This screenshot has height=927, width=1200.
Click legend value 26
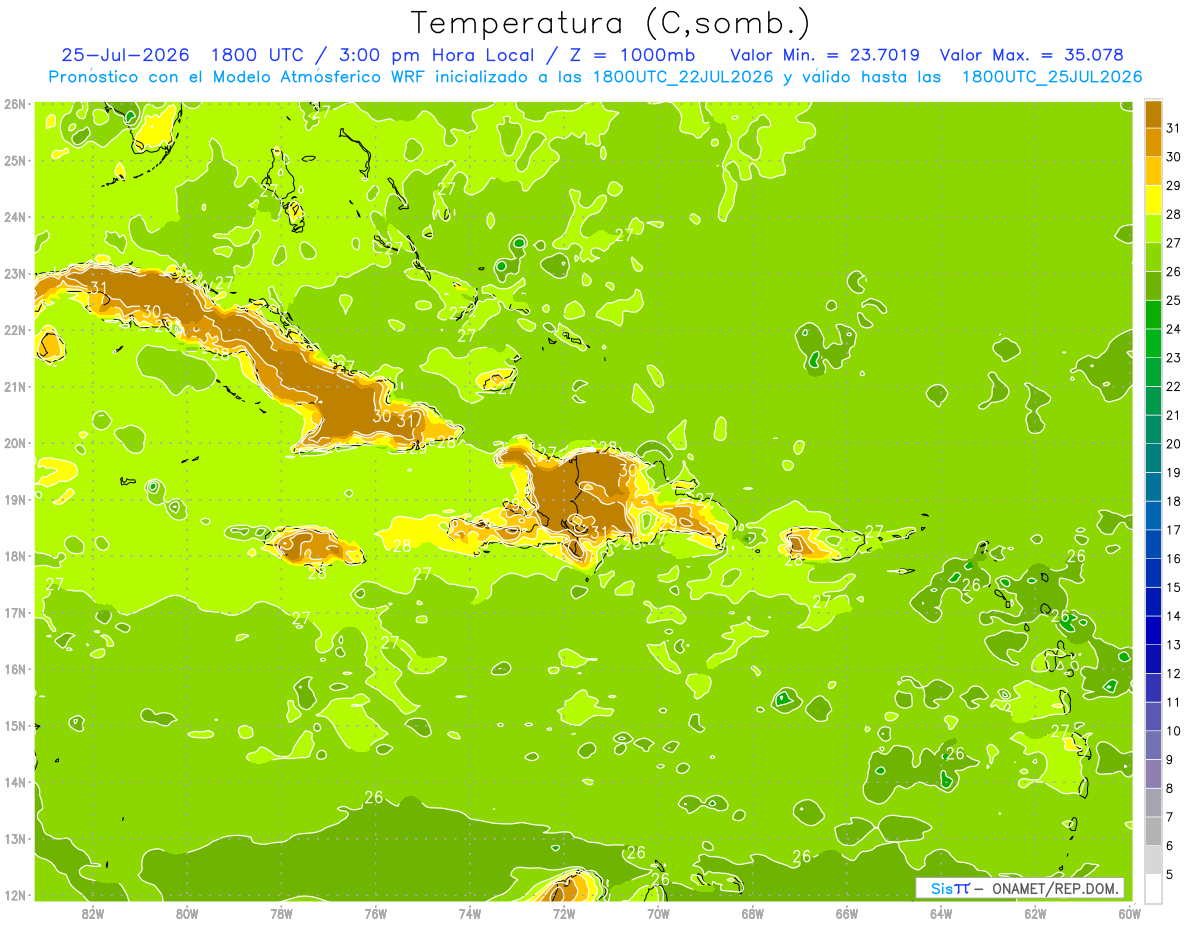point(1174,271)
